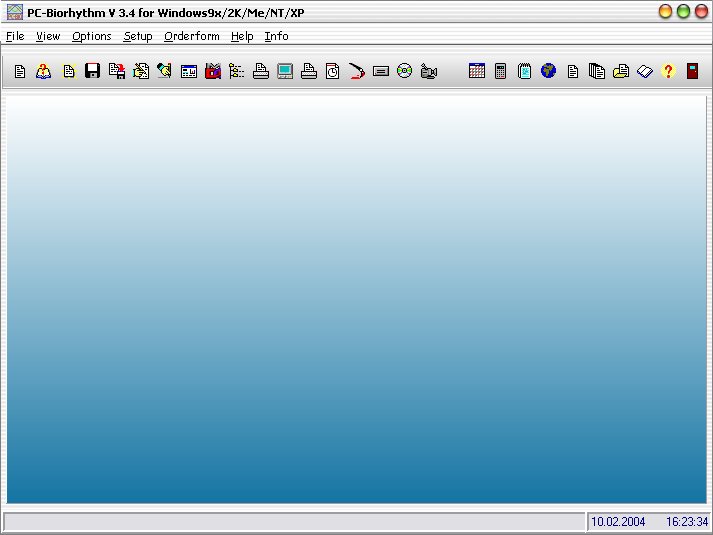This screenshot has width=713, height=535.
Task: Click the video camera icon
Action: [x=429, y=71]
